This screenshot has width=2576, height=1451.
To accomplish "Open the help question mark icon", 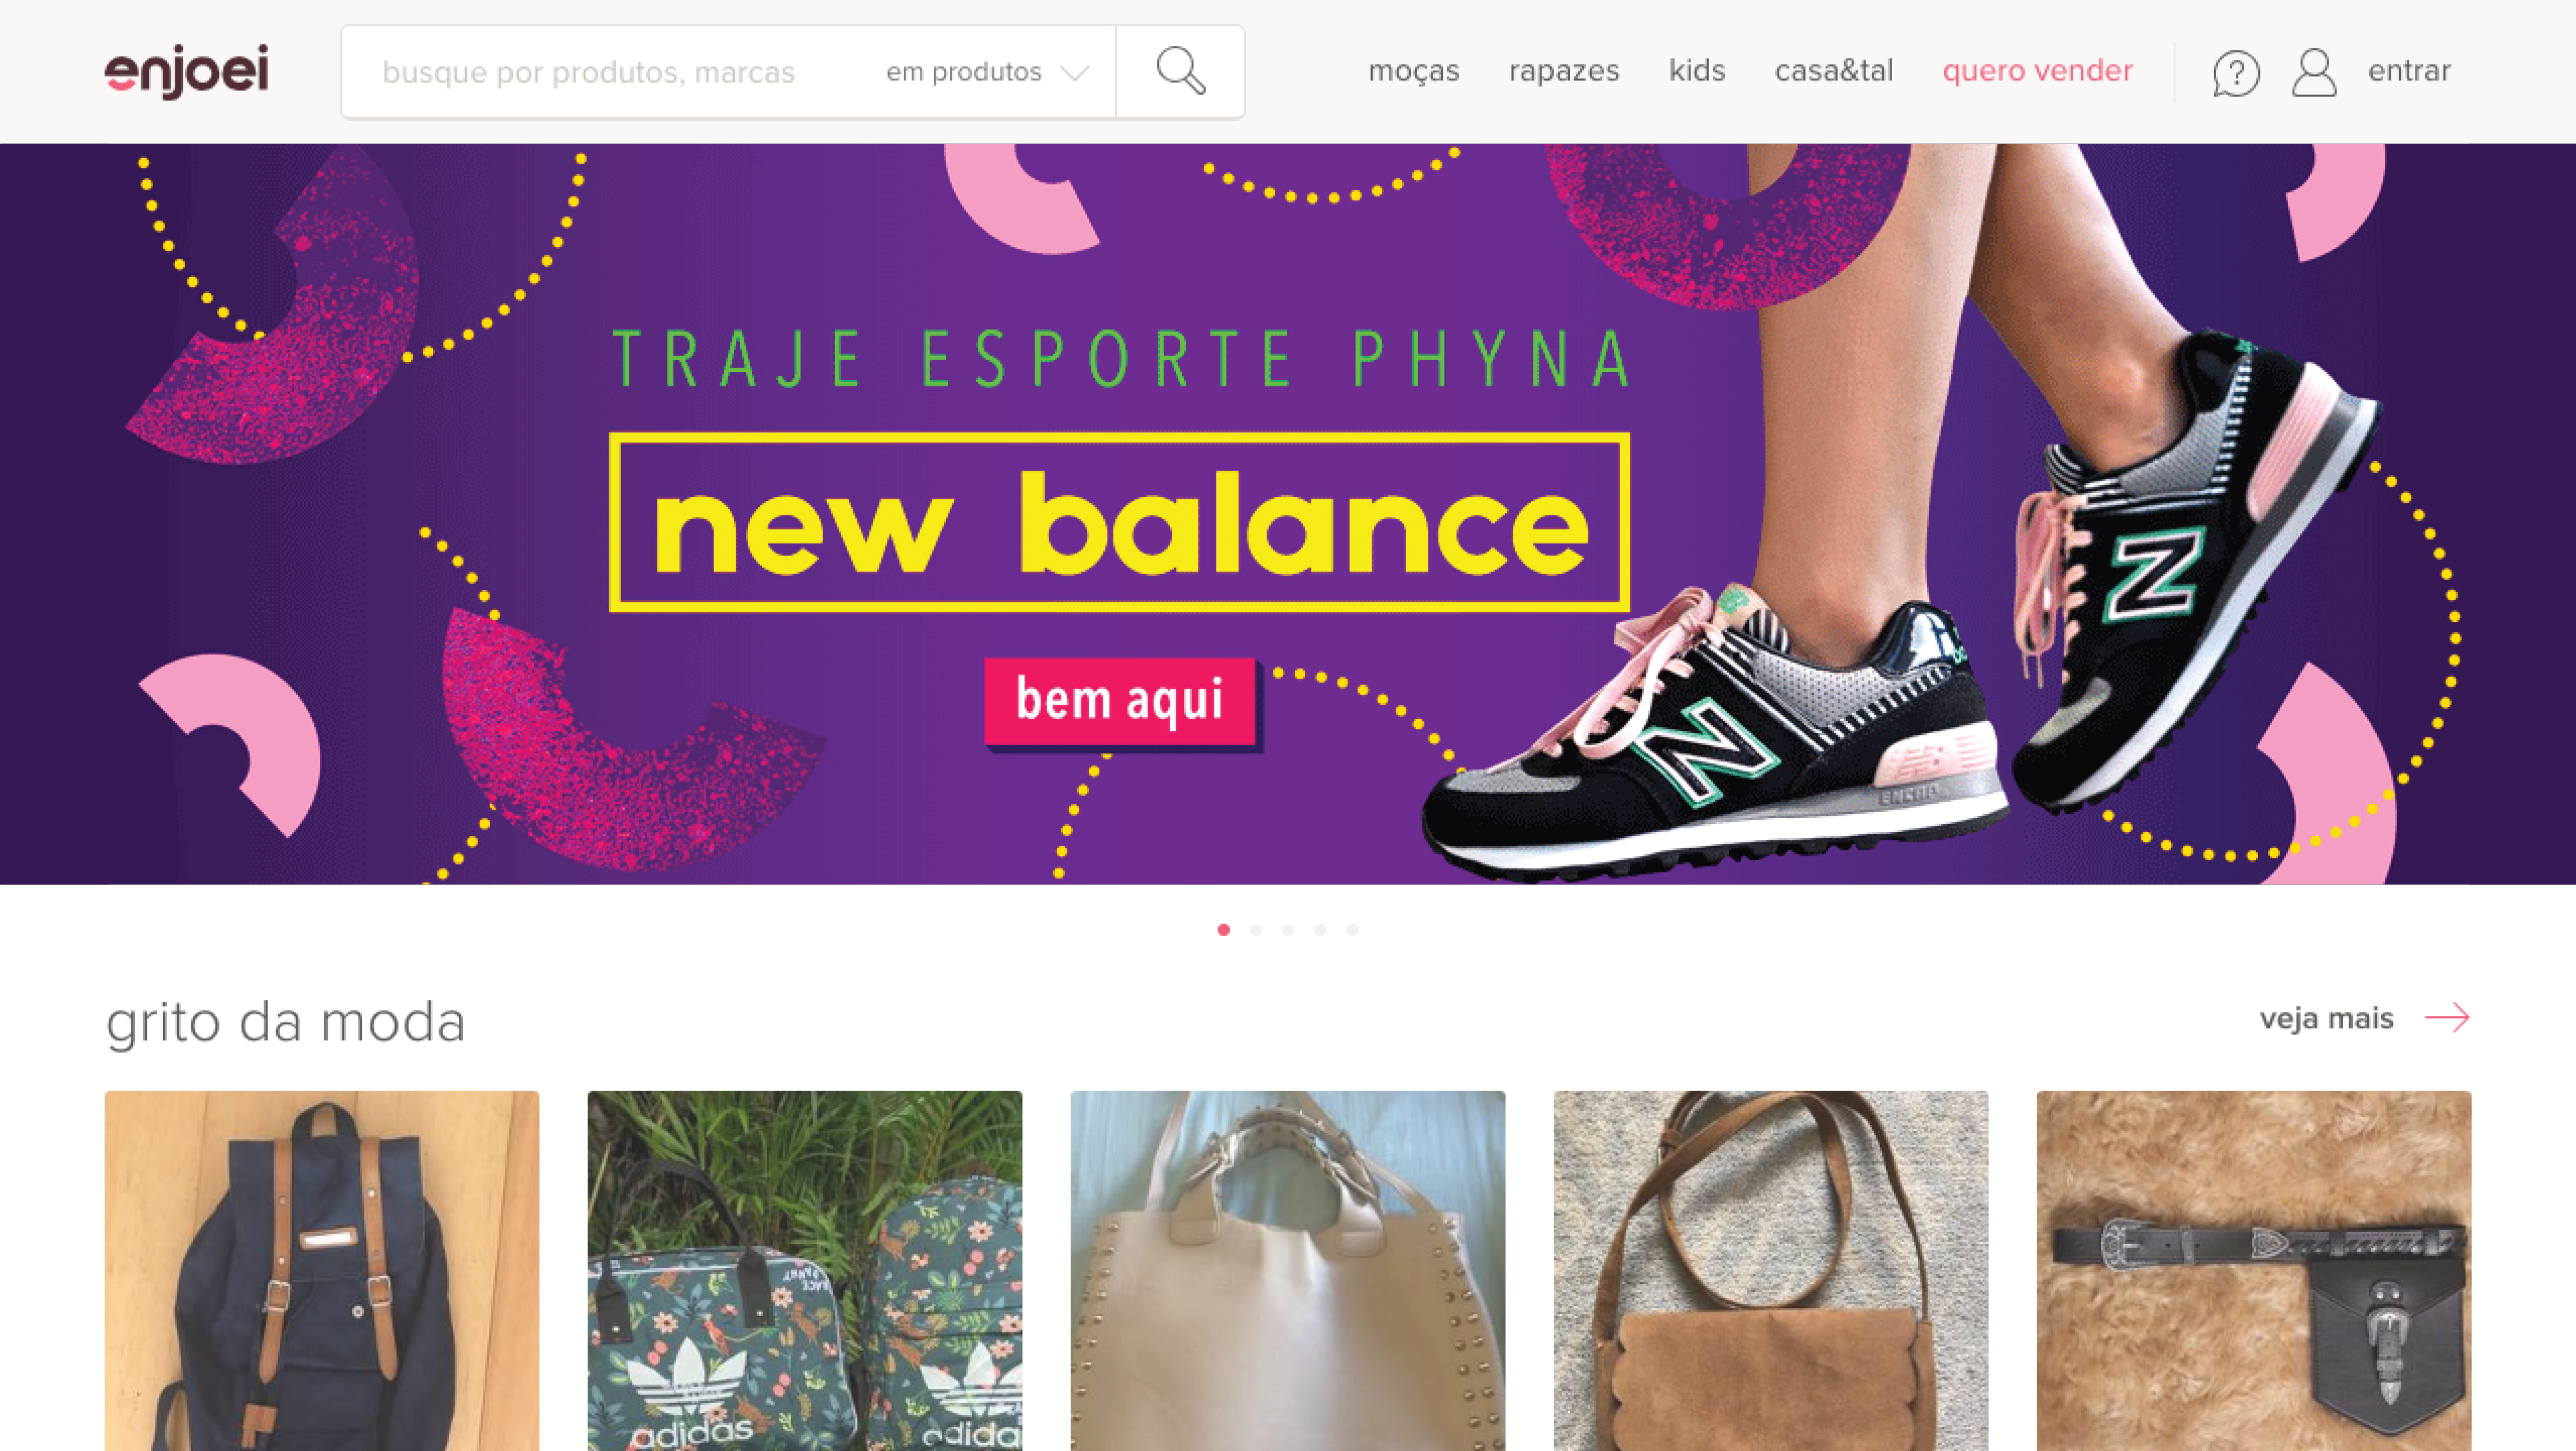I will [x=2236, y=73].
